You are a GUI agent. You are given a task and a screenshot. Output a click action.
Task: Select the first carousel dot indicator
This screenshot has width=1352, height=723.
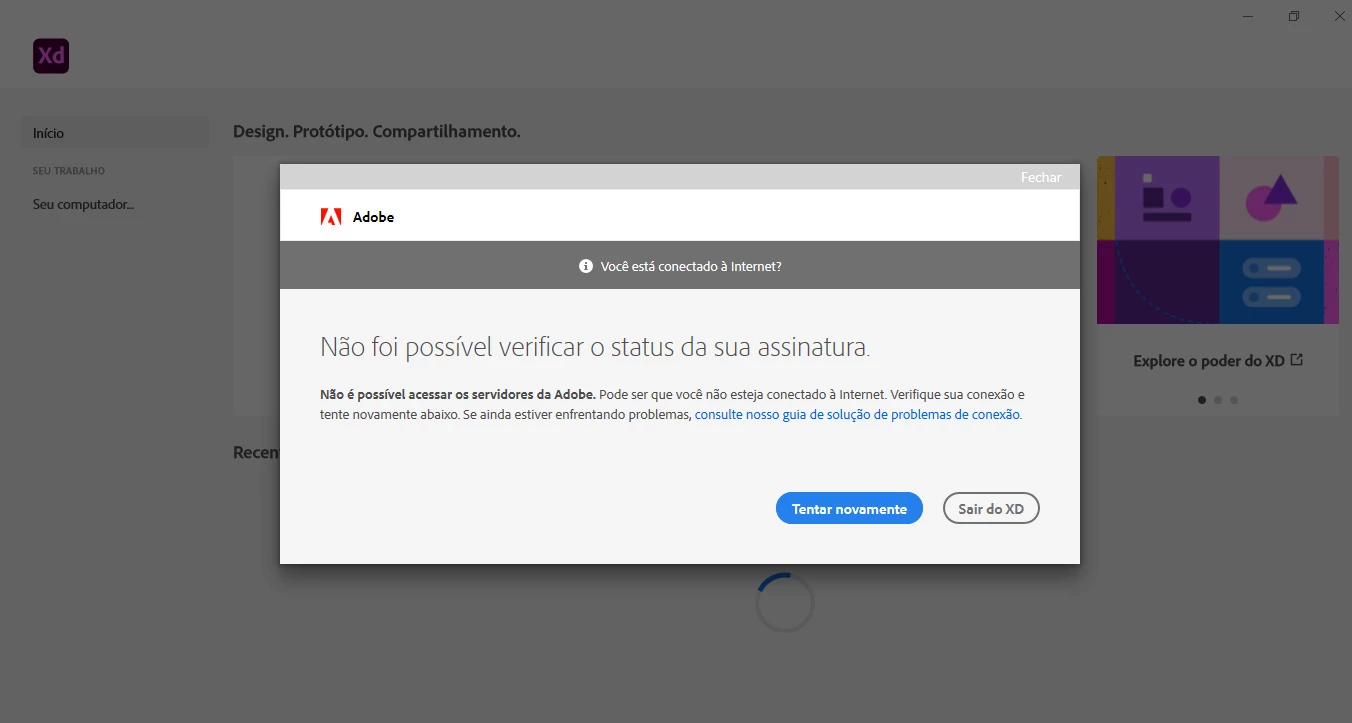[x=1202, y=400]
